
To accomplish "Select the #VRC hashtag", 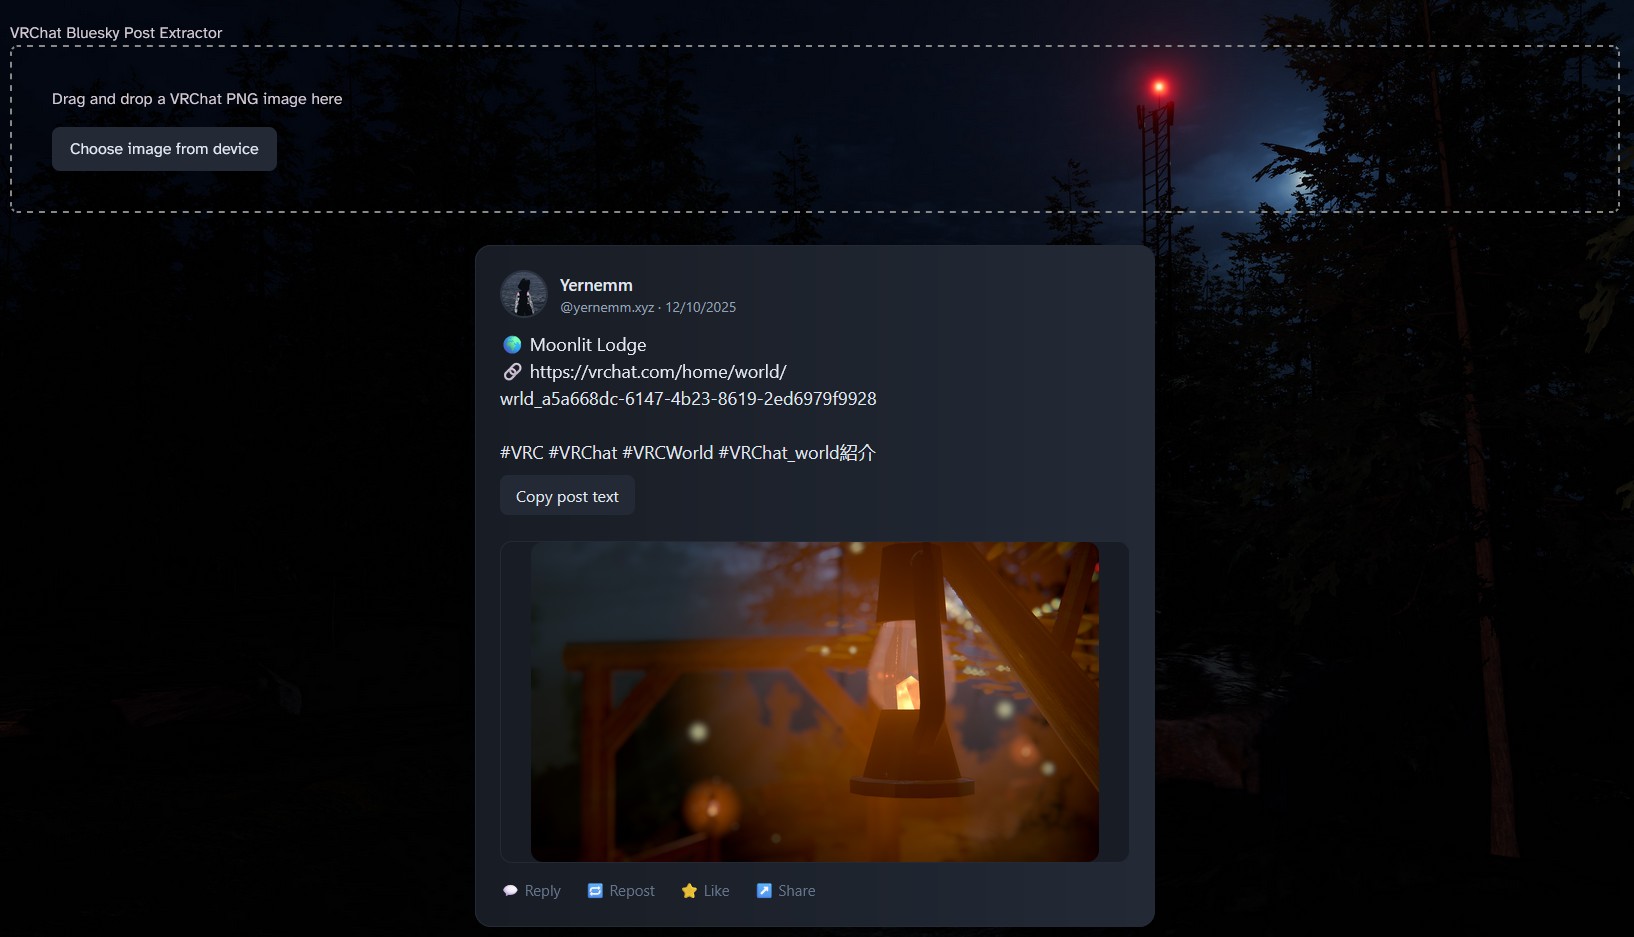I will (521, 453).
